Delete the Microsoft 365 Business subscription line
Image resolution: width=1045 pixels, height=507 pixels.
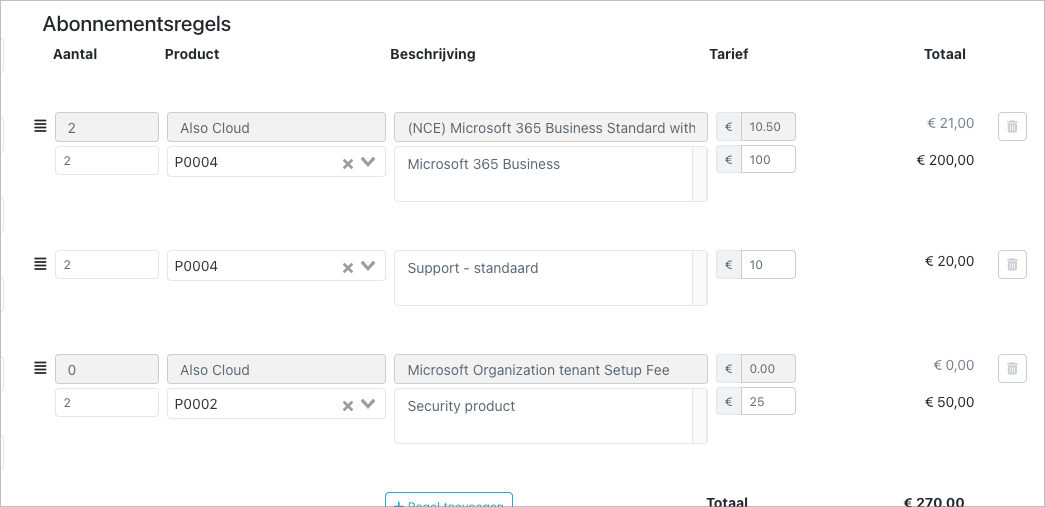tap(1012, 127)
